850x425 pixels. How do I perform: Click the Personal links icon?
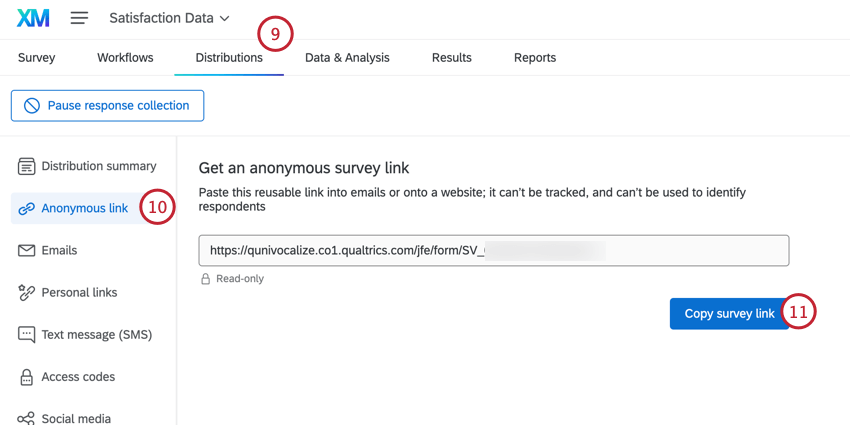(x=27, y=292)
